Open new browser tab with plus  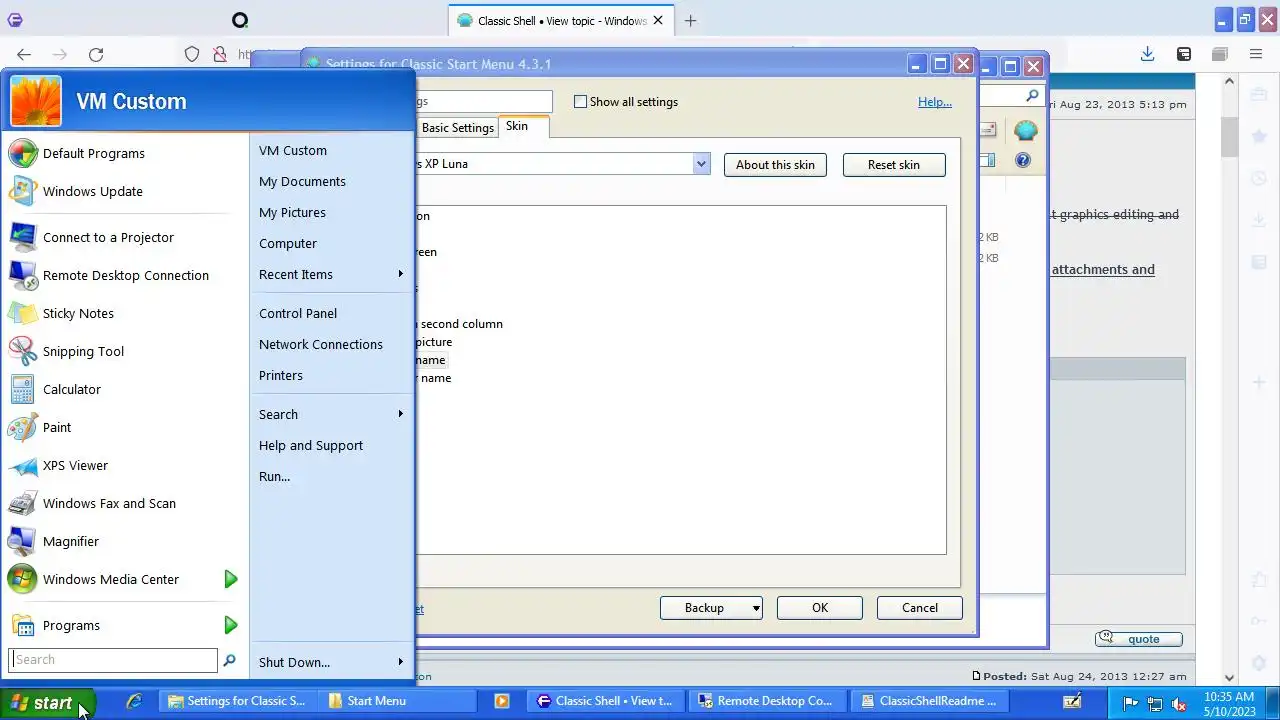(x=690, y=20)
